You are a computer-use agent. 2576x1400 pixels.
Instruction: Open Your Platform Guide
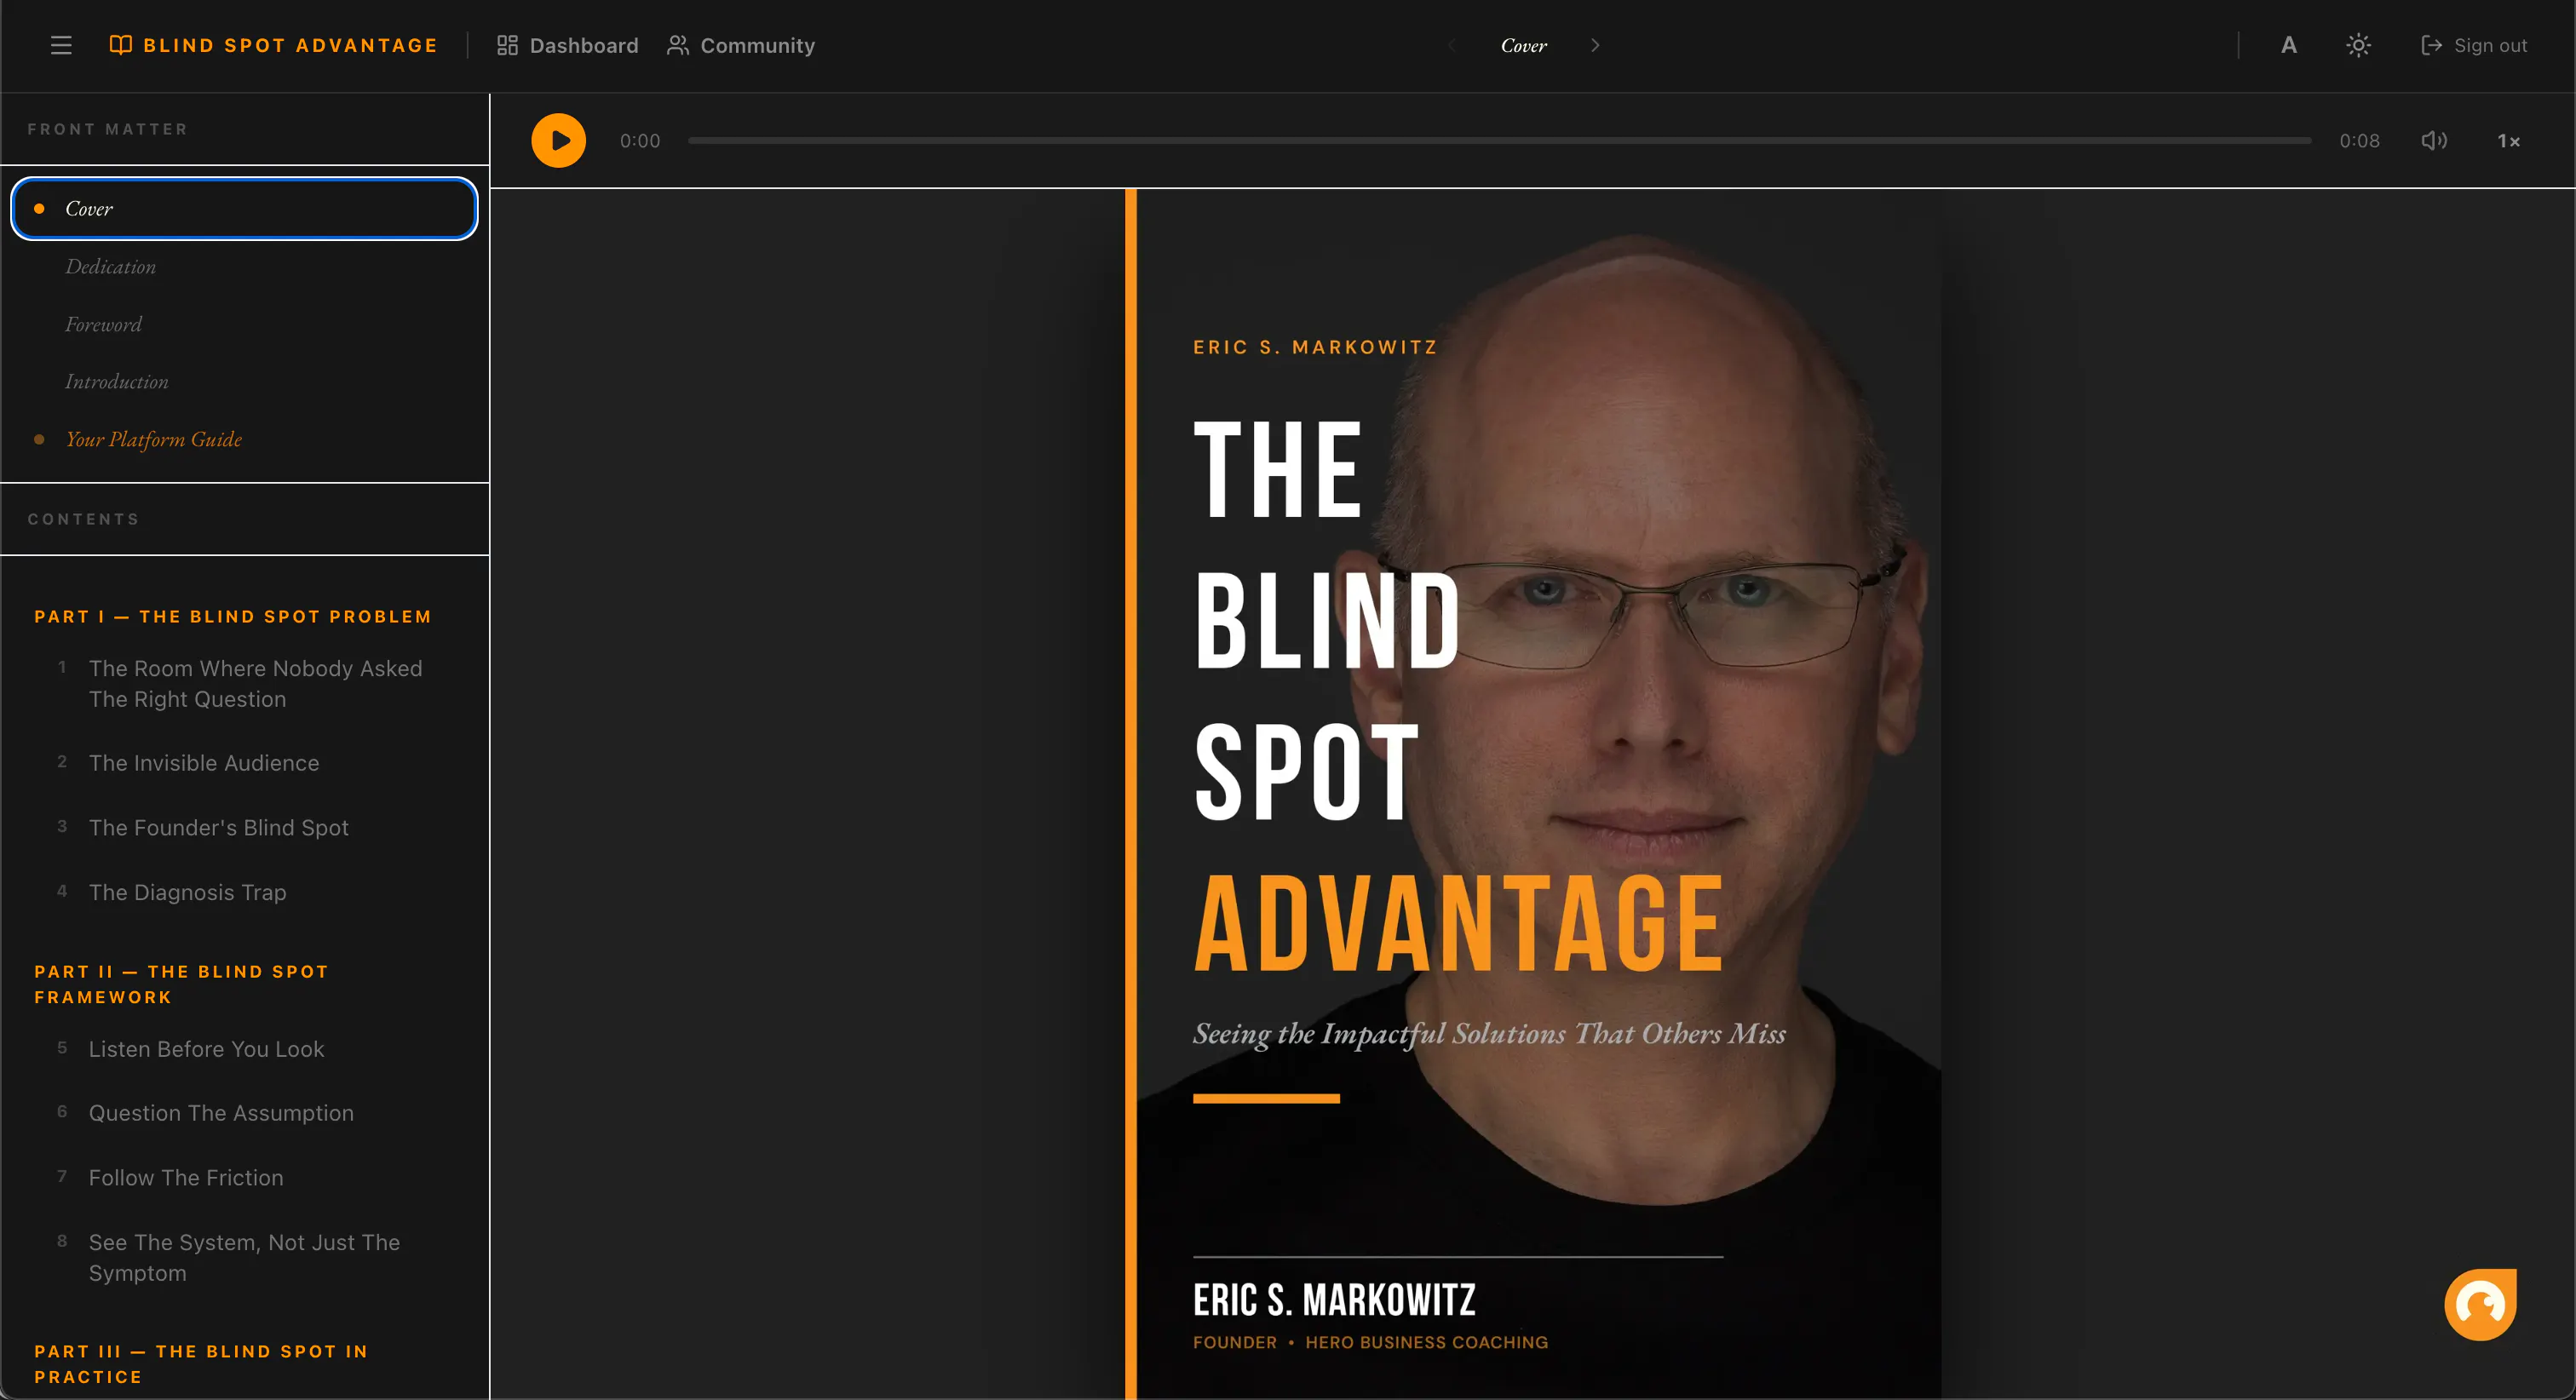pyautogui.click(x=153, y=440)
